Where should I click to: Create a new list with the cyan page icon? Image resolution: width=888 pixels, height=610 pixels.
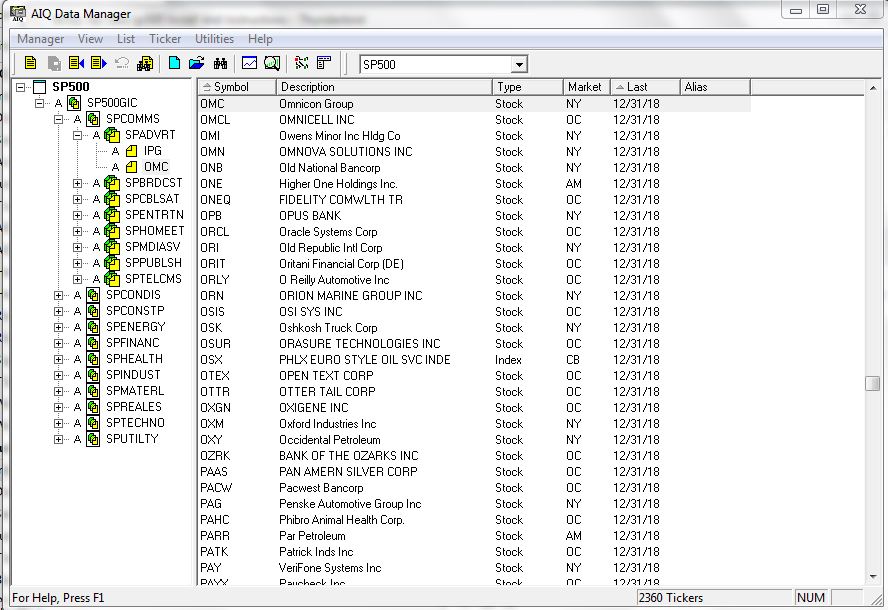[174, 63]
